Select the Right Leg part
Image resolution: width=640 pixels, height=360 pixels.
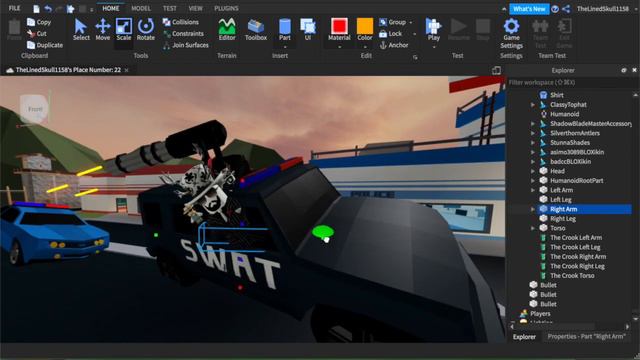[x=563, y=219]
